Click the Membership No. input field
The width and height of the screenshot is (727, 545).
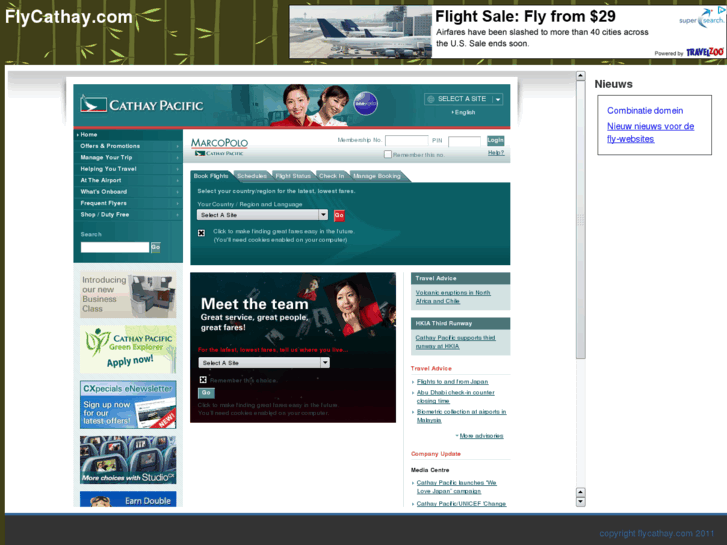coord(407,141)
